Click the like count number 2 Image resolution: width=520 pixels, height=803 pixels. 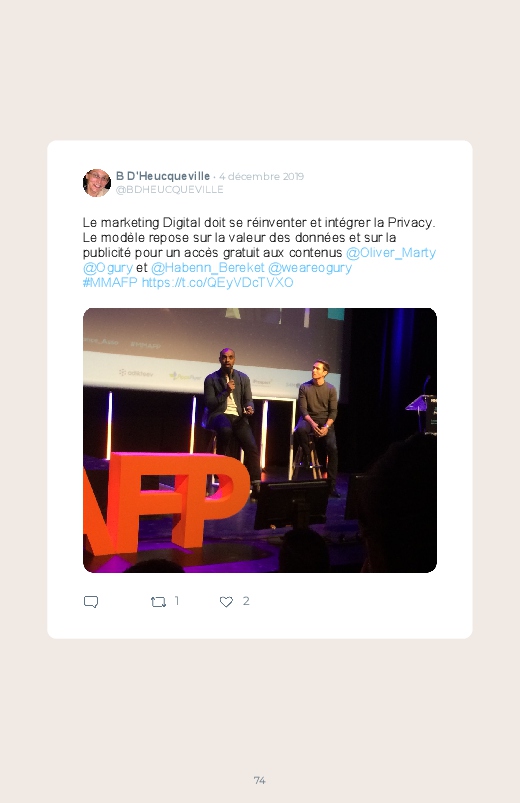[x=246, y=601]
